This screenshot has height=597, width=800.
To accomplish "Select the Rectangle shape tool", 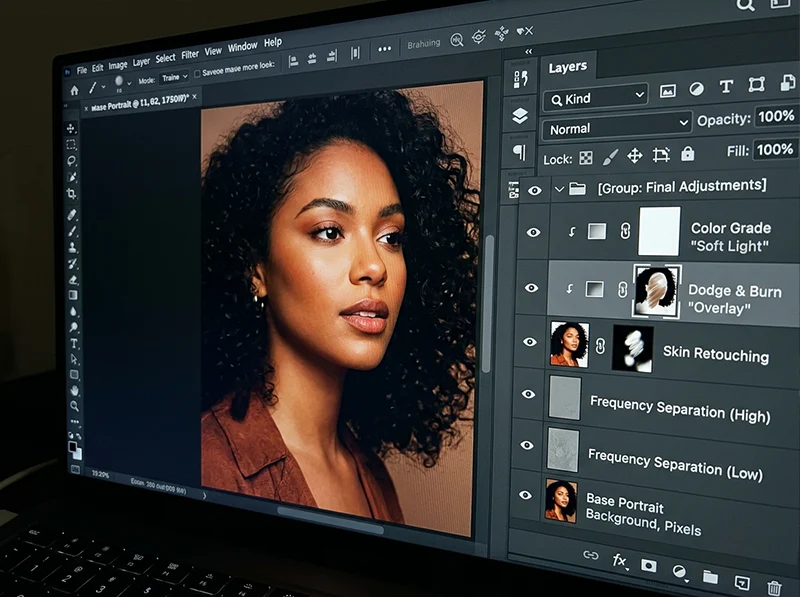I will click(74, 375).
